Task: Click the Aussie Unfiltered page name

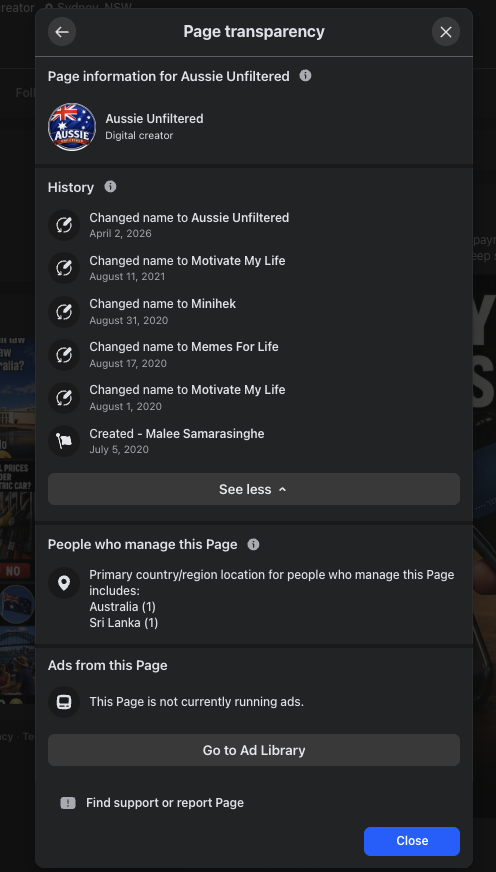Action: pyautogui.click(x=155, y=118)
